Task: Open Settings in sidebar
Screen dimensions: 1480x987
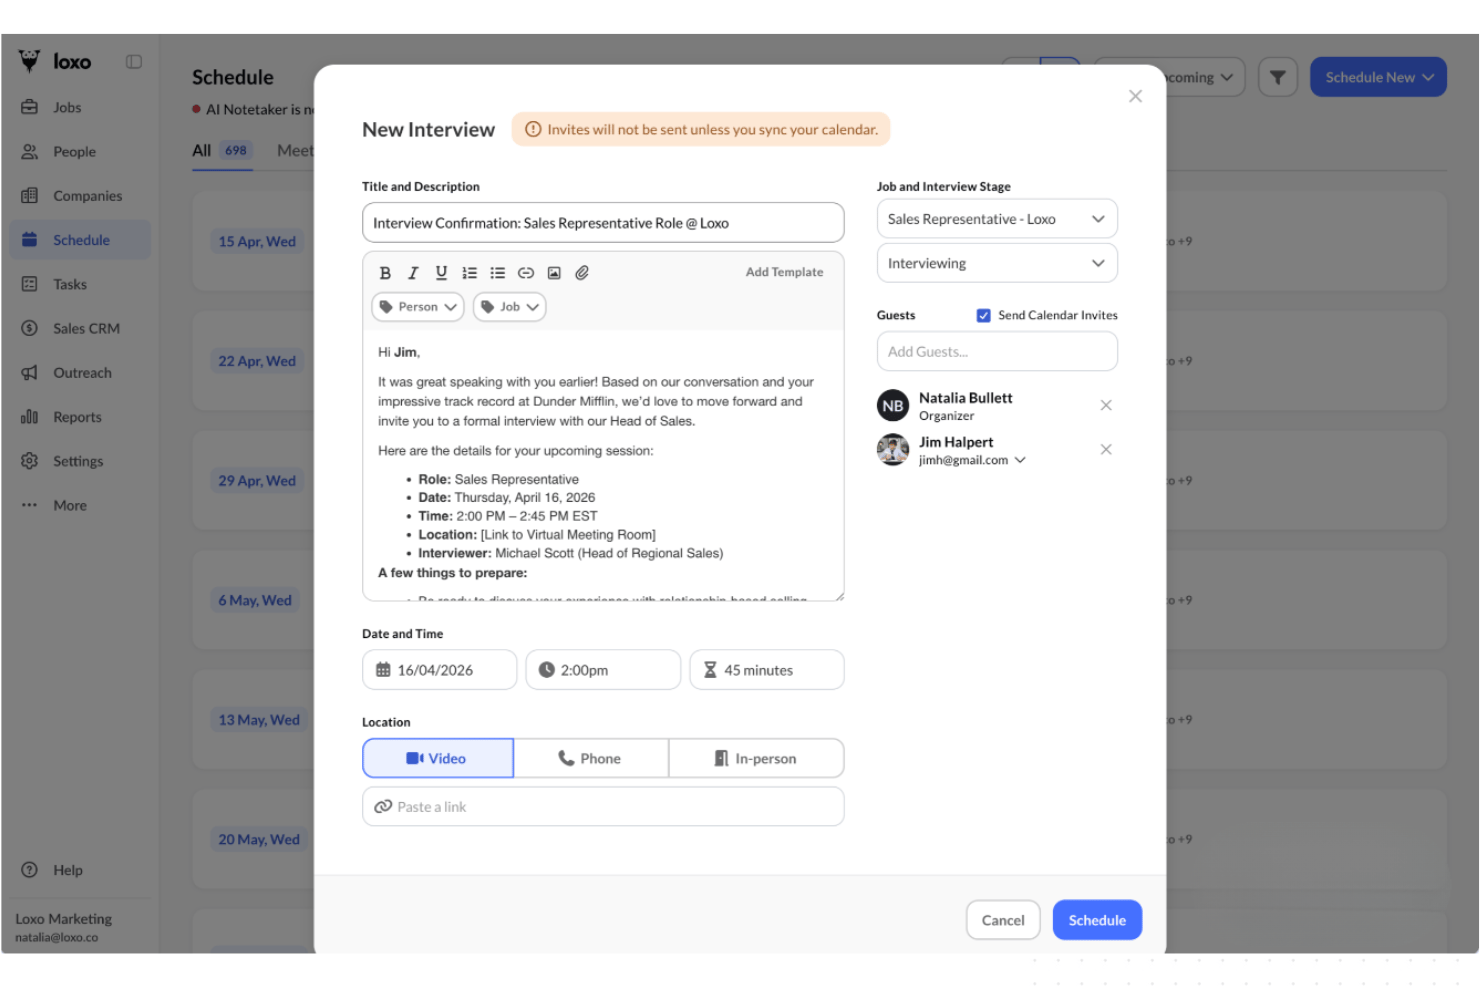Action: point(80,461)
